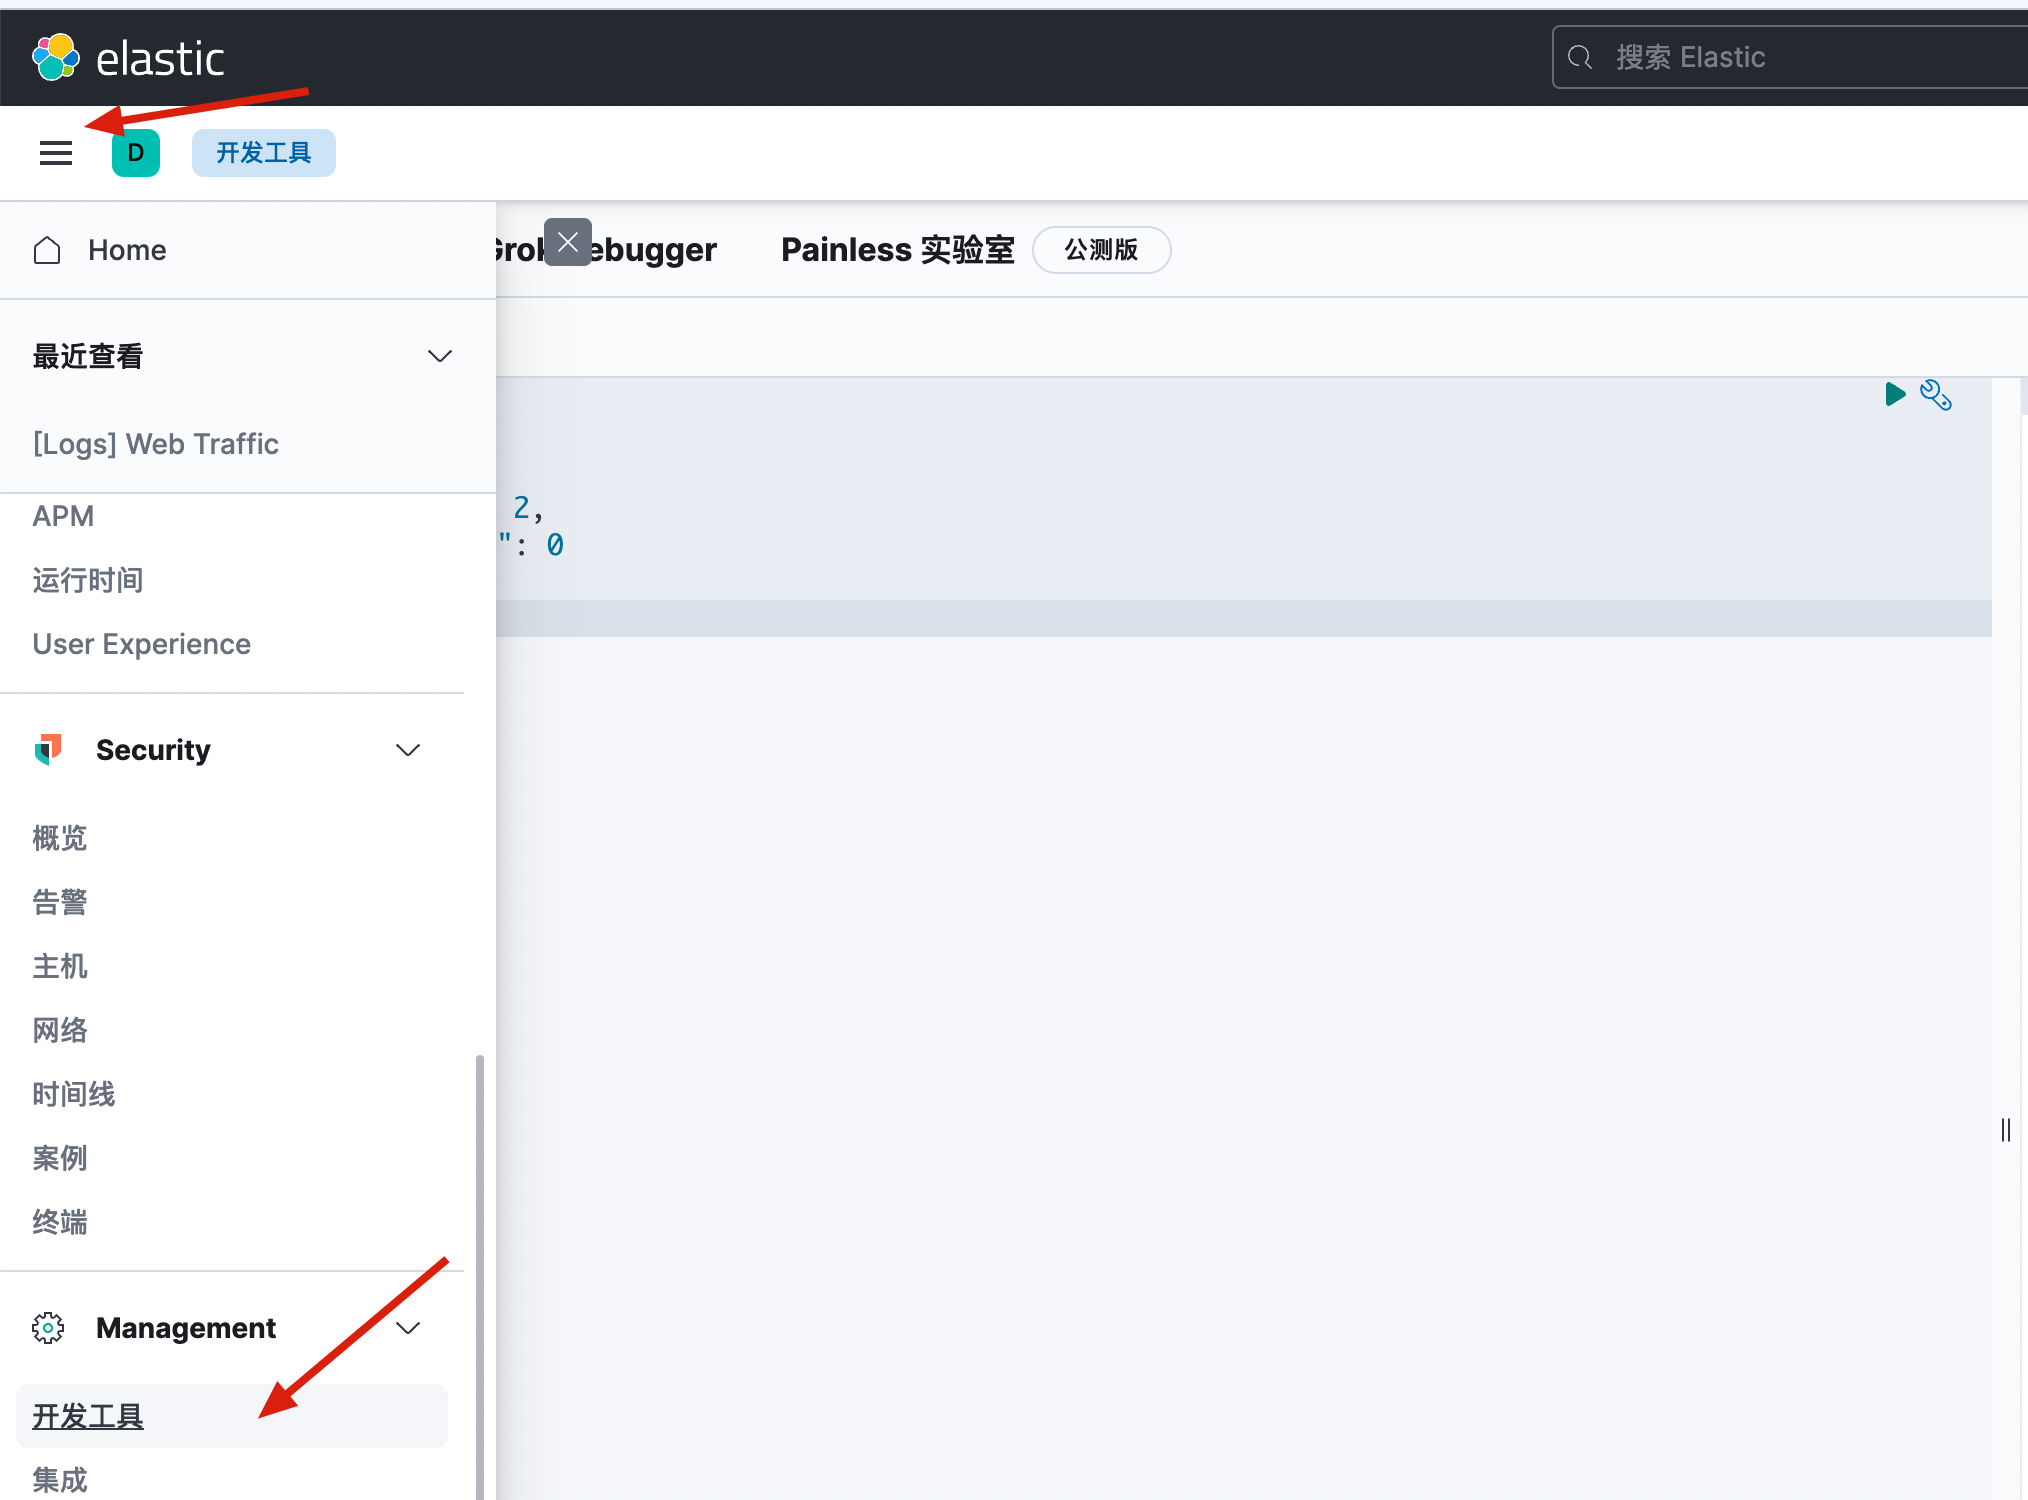Click the Home icon in the navigation menu
2028x1500 pixels.
pyautogui.click(x=46, y=250)
